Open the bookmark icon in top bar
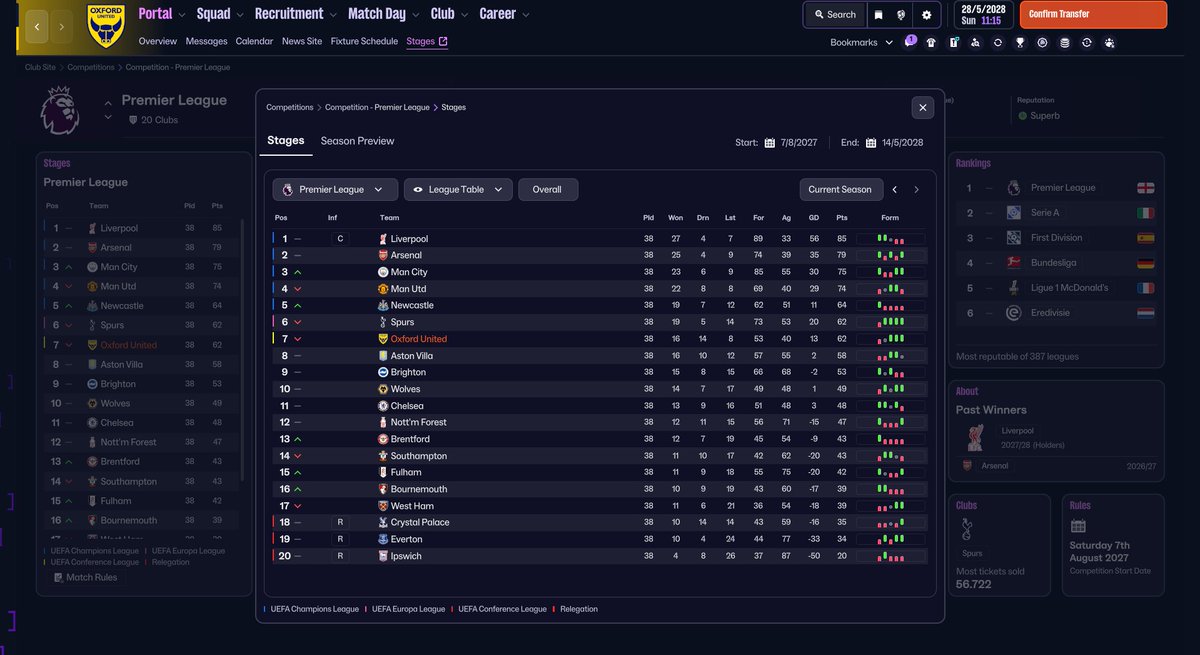The height and width of the screenshot is (655, 1200). pos(878,15)
